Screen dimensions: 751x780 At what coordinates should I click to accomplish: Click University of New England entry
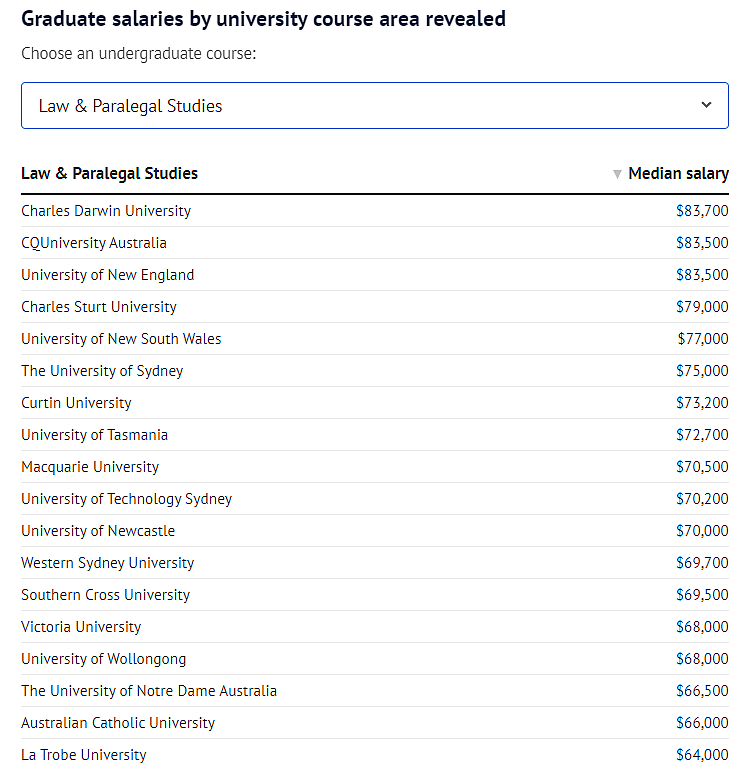click(107, 275)
